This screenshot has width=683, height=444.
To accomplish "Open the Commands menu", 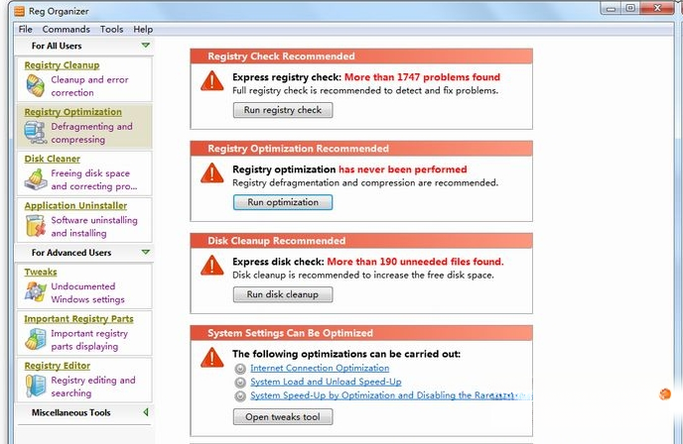I will click(66, 29).
